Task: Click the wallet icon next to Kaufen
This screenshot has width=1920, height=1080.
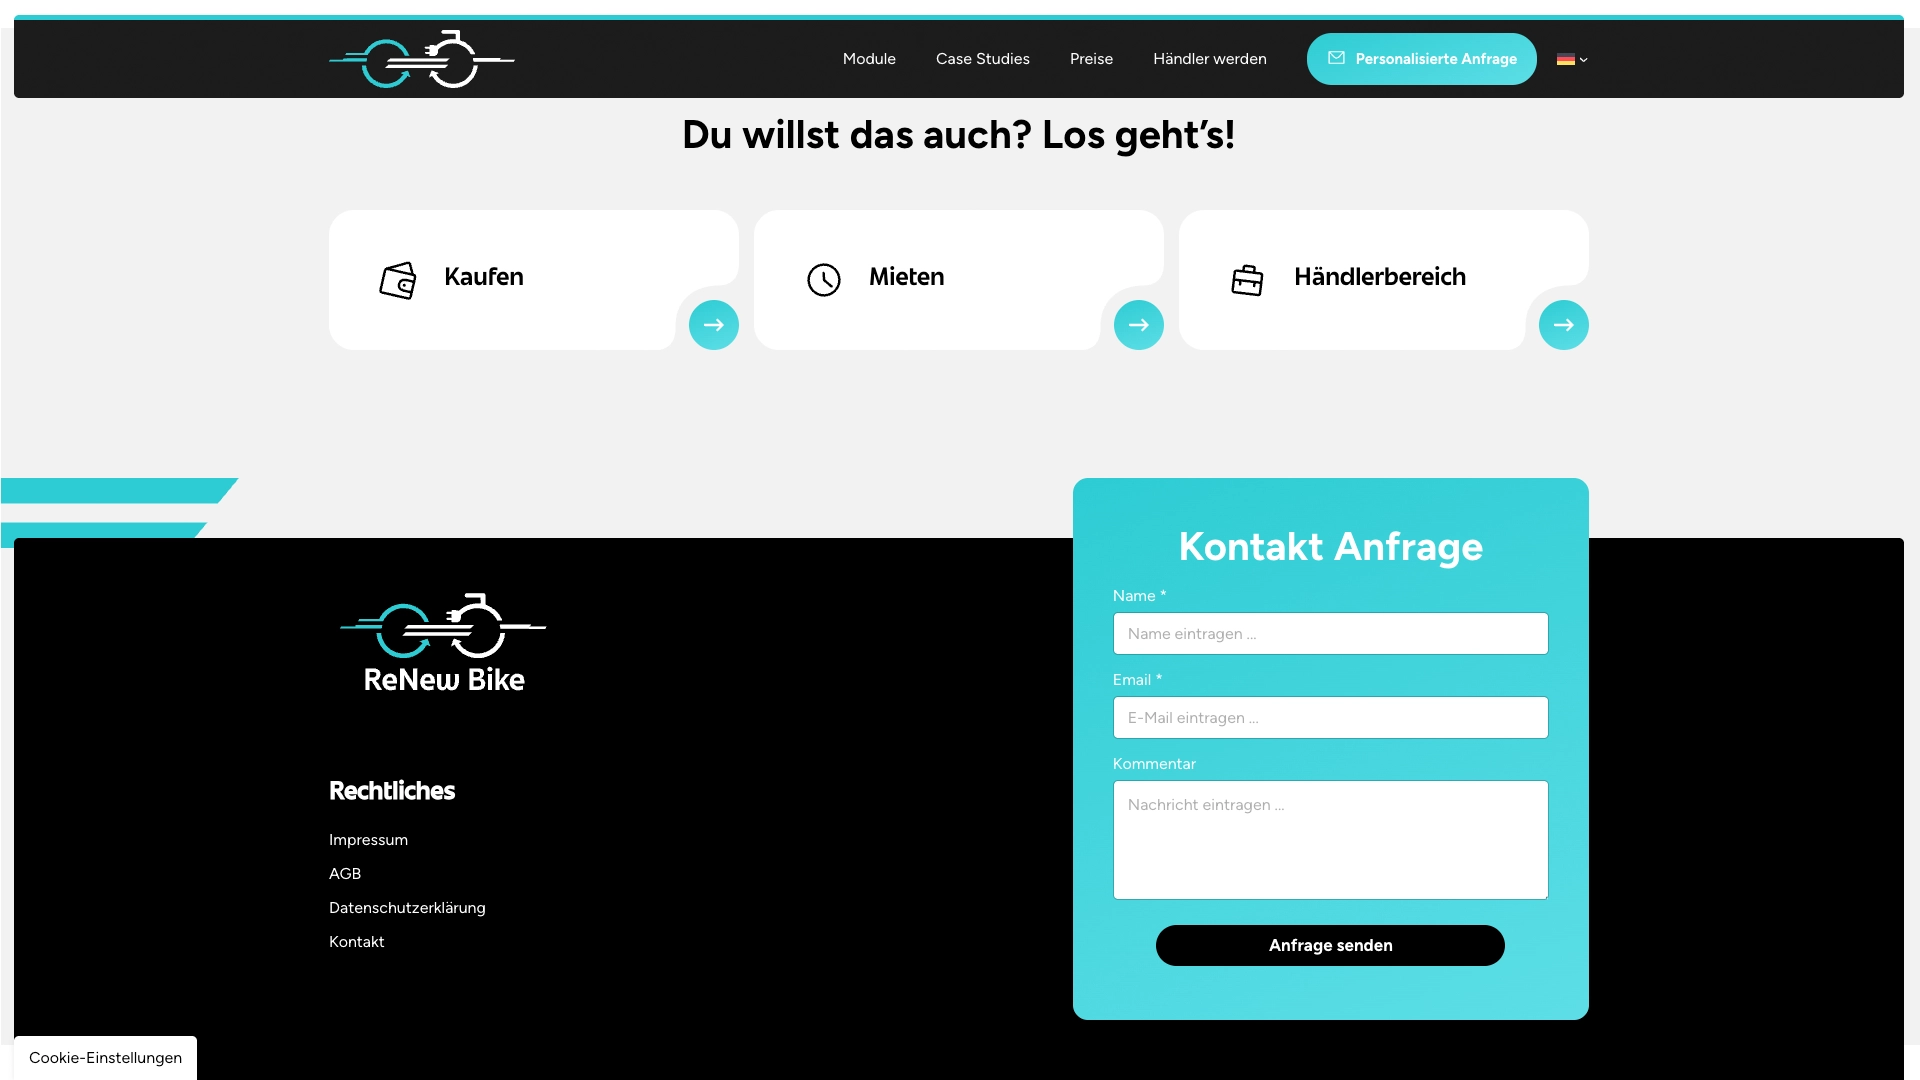Action: [398, 280]
